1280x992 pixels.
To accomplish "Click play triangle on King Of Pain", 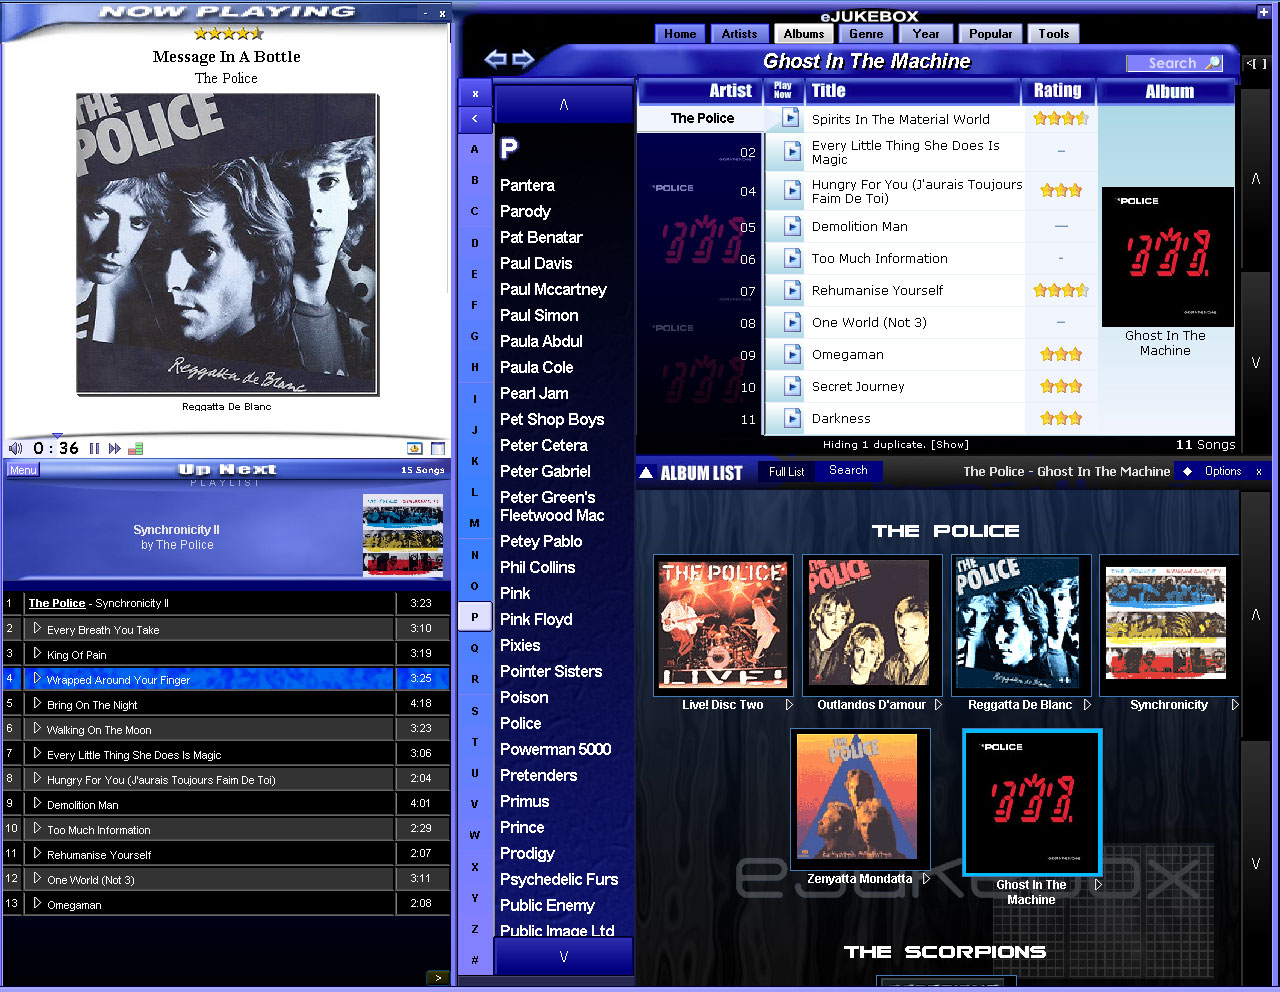I will [37, 654].
